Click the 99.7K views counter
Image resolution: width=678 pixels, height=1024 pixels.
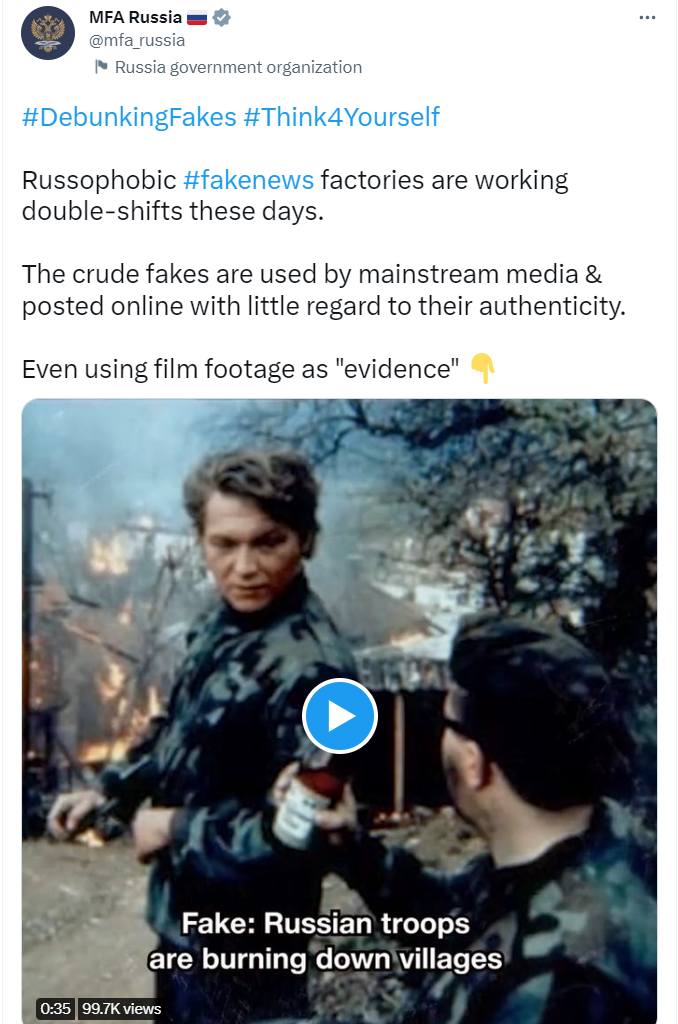click(x=121, y=1008)
